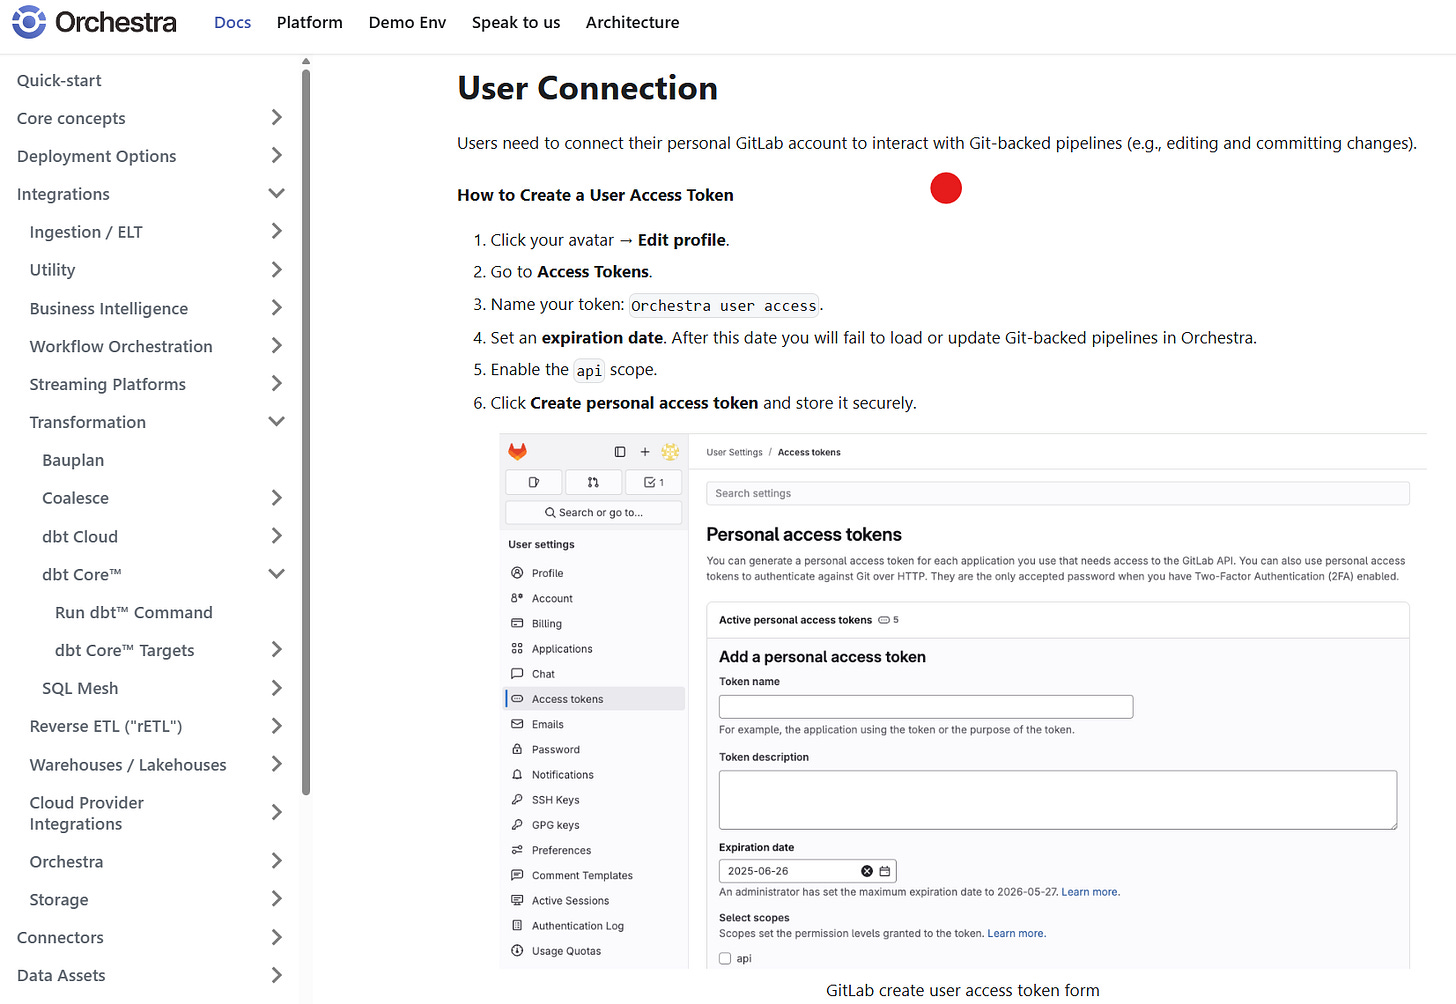Expand Cloud Provider Integrations chevron
The height and width of the screenshot is (1004, 1456).
point(277,813)
